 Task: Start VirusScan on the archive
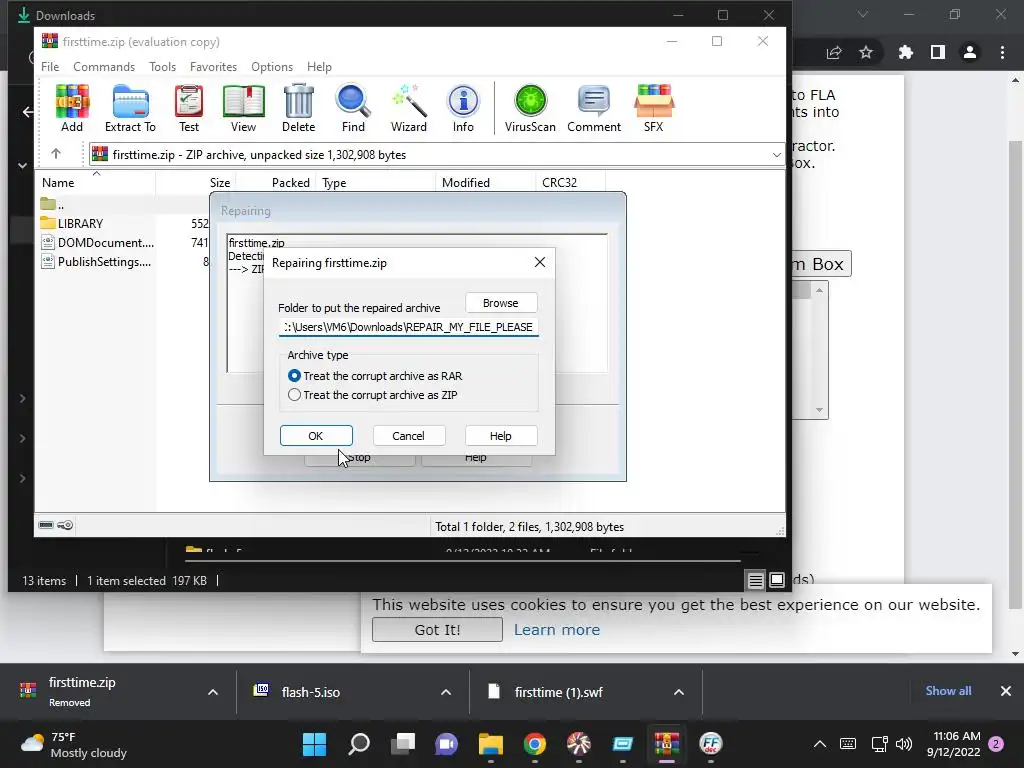pyautogui.click(x=530, y=108)
